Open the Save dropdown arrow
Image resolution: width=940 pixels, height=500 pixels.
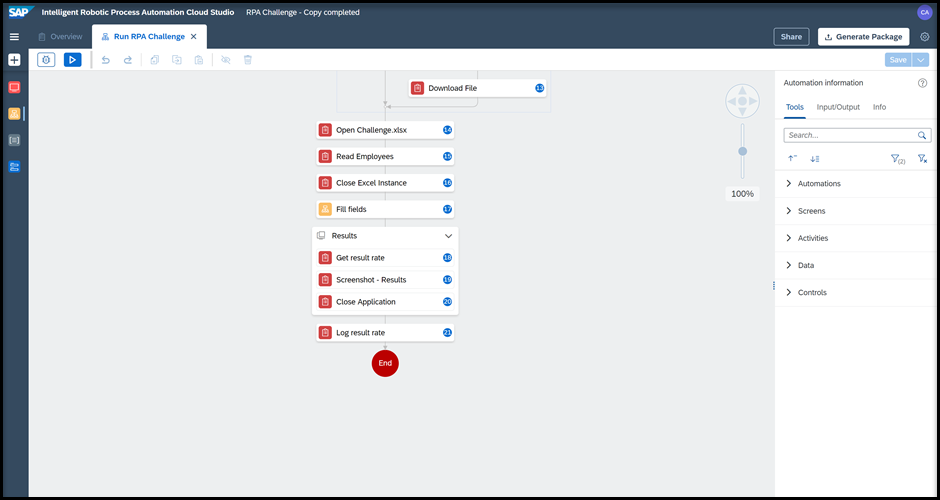coord(920,60)
